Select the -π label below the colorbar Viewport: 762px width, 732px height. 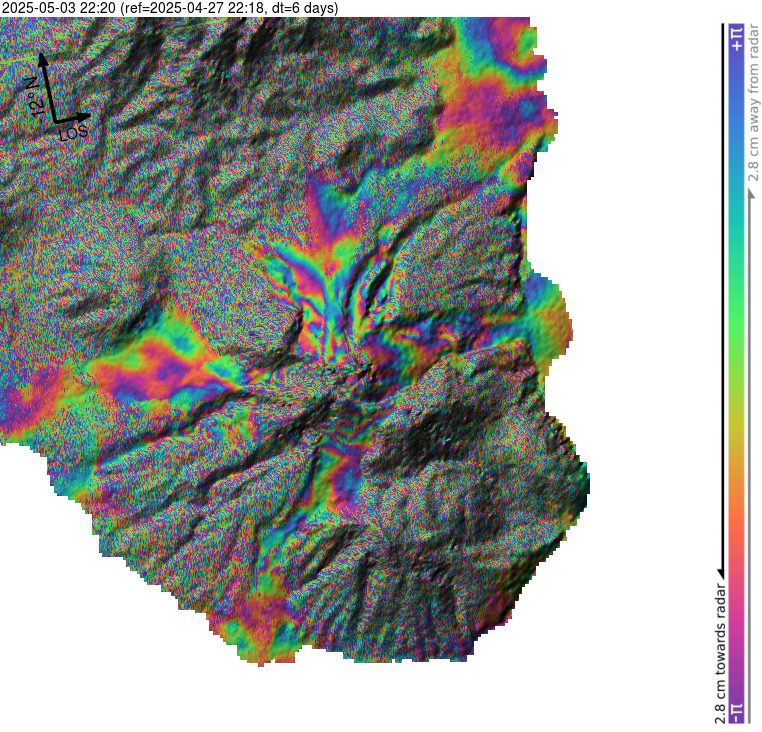(x=737, y=711)
